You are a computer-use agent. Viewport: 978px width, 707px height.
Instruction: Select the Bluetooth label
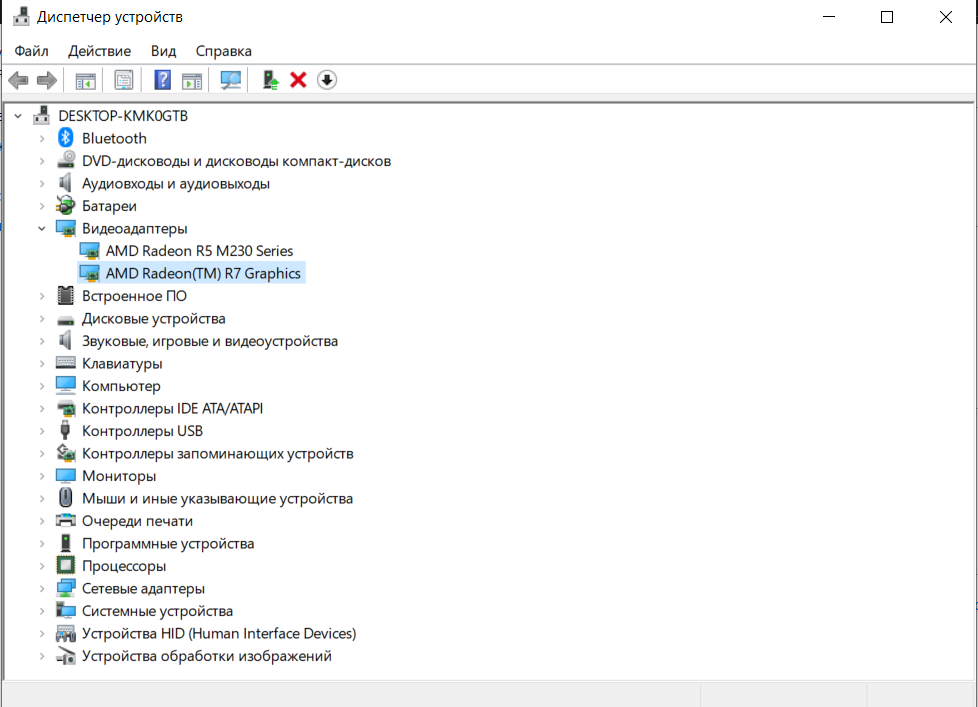click(114, 138)
